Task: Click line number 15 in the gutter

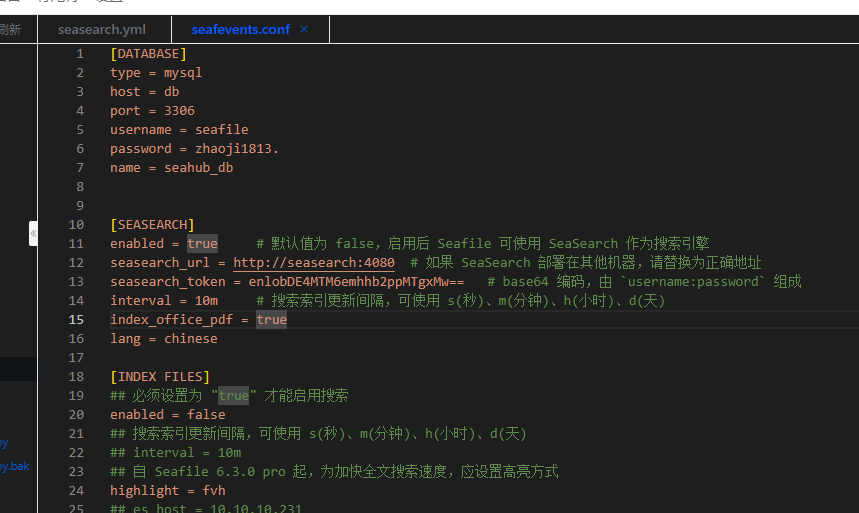Action: click(x=76, y=320)
